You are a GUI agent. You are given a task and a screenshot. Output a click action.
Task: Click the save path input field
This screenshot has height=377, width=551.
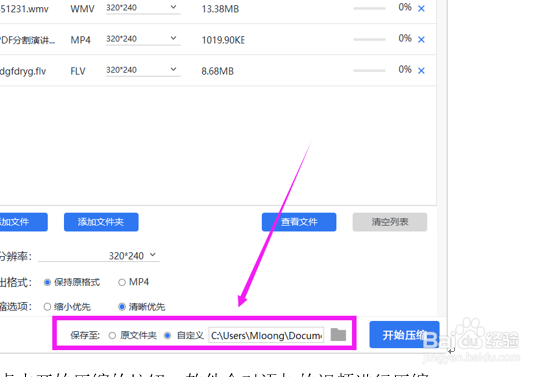coord(266,335)
